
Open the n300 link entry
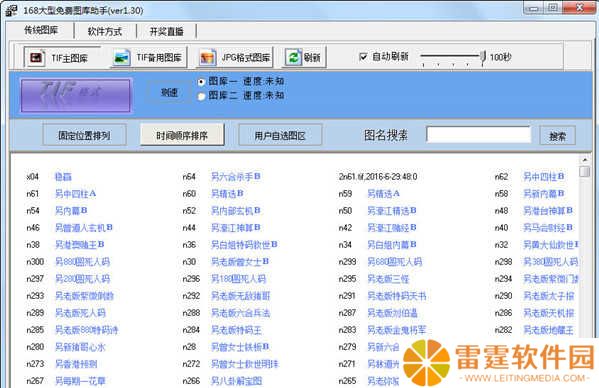(83, 262)
